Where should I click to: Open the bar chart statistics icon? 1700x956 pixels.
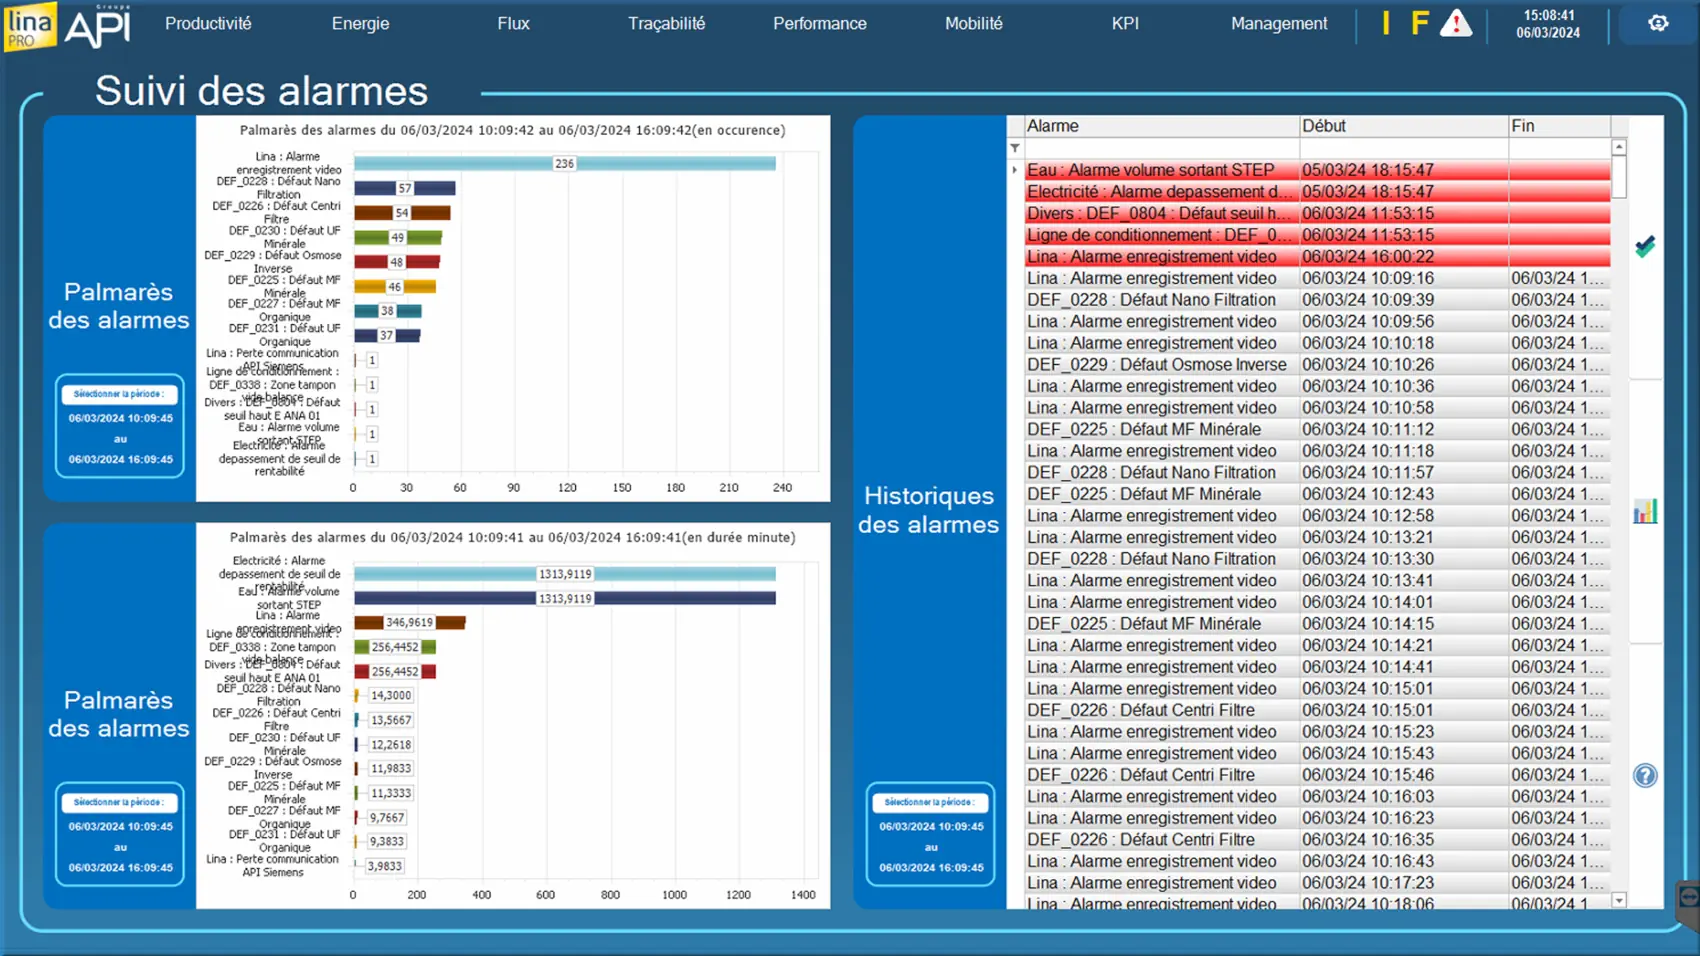[1645, 512]
